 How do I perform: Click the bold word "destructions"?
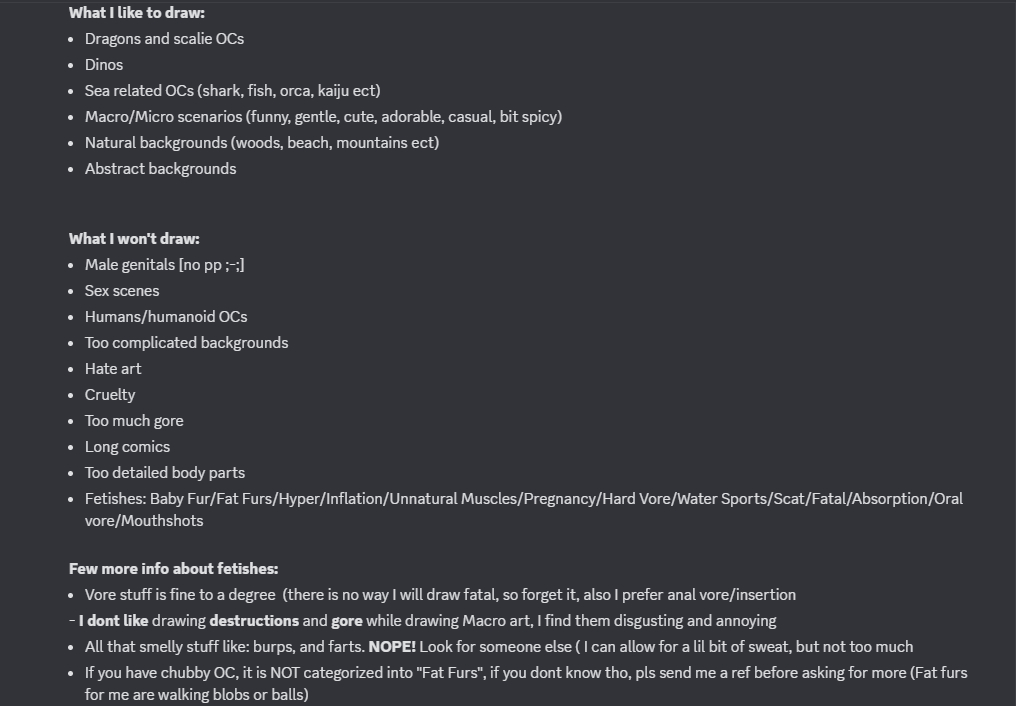(x=253, y=621)
